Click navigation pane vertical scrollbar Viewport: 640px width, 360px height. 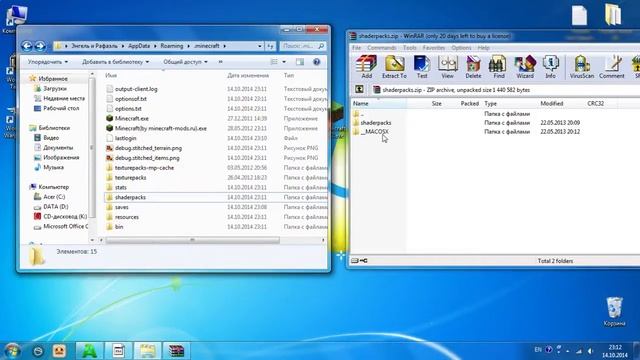point(92,147)
